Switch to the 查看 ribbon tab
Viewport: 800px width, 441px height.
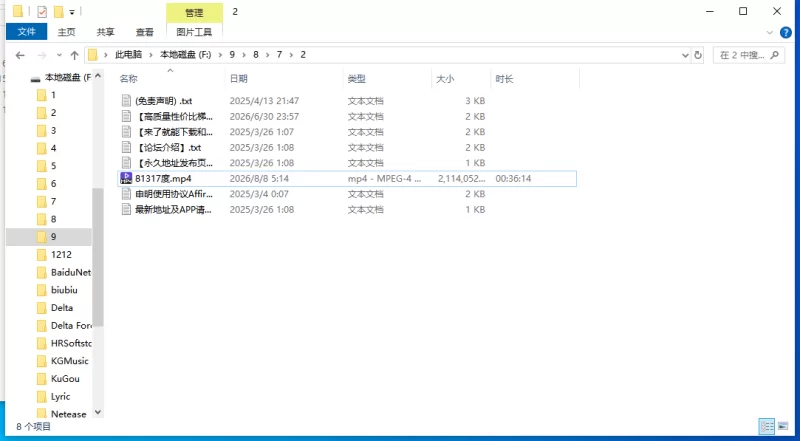[144, 32]
